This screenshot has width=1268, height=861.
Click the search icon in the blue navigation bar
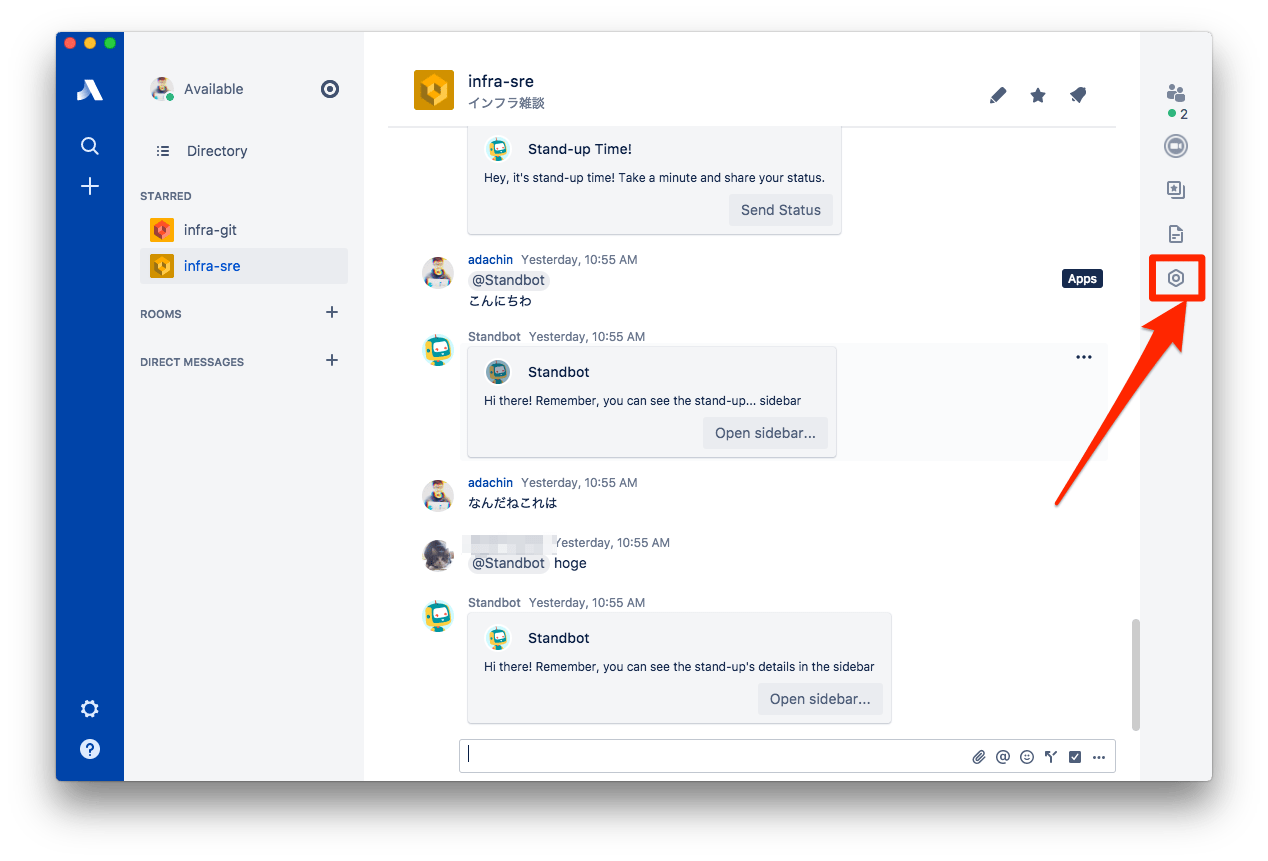coord(90,147)
